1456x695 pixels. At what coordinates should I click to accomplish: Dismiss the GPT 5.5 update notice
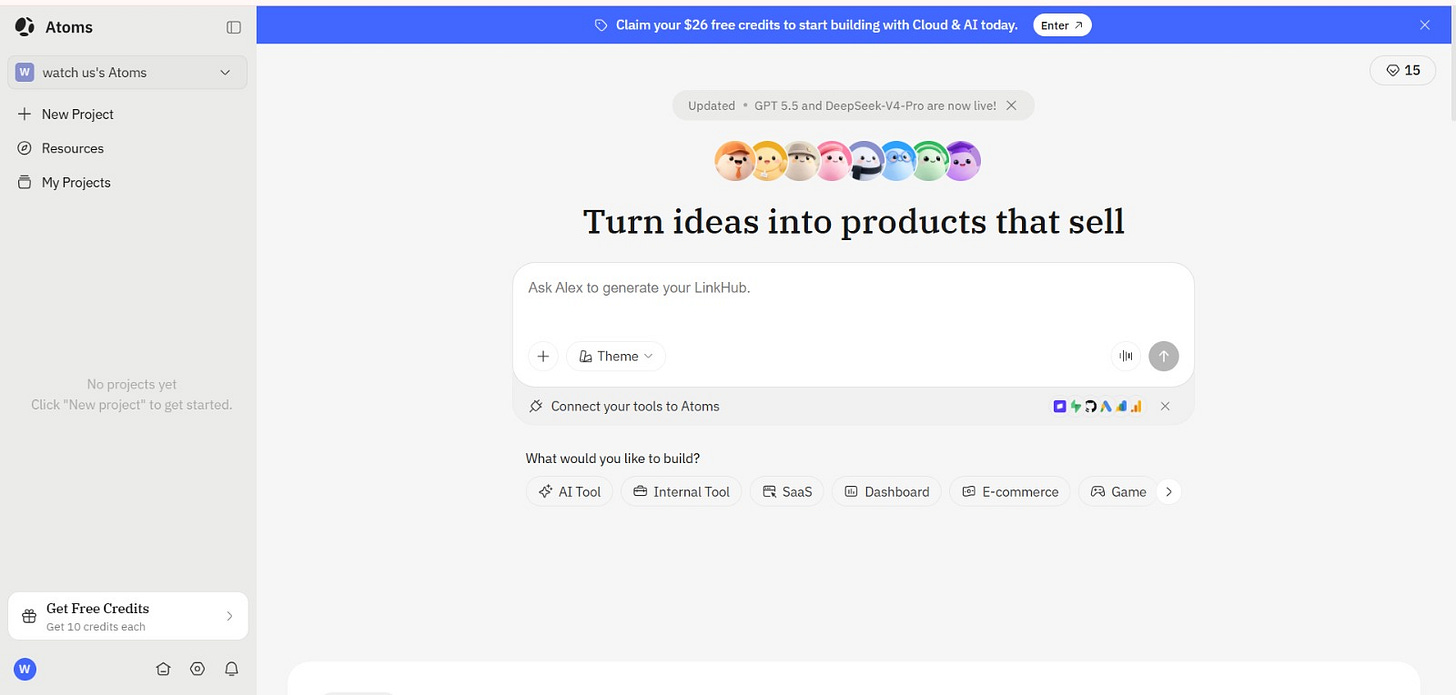[1011, 105]
